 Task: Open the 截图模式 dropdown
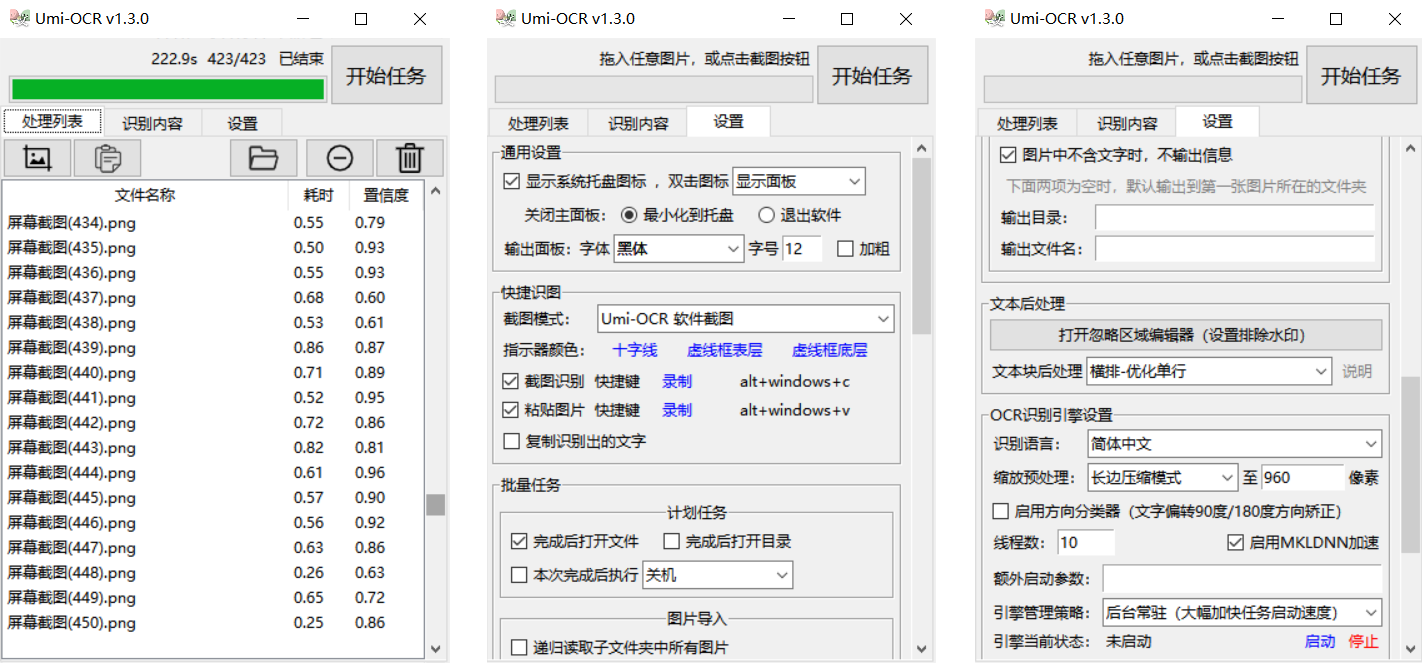745,317
